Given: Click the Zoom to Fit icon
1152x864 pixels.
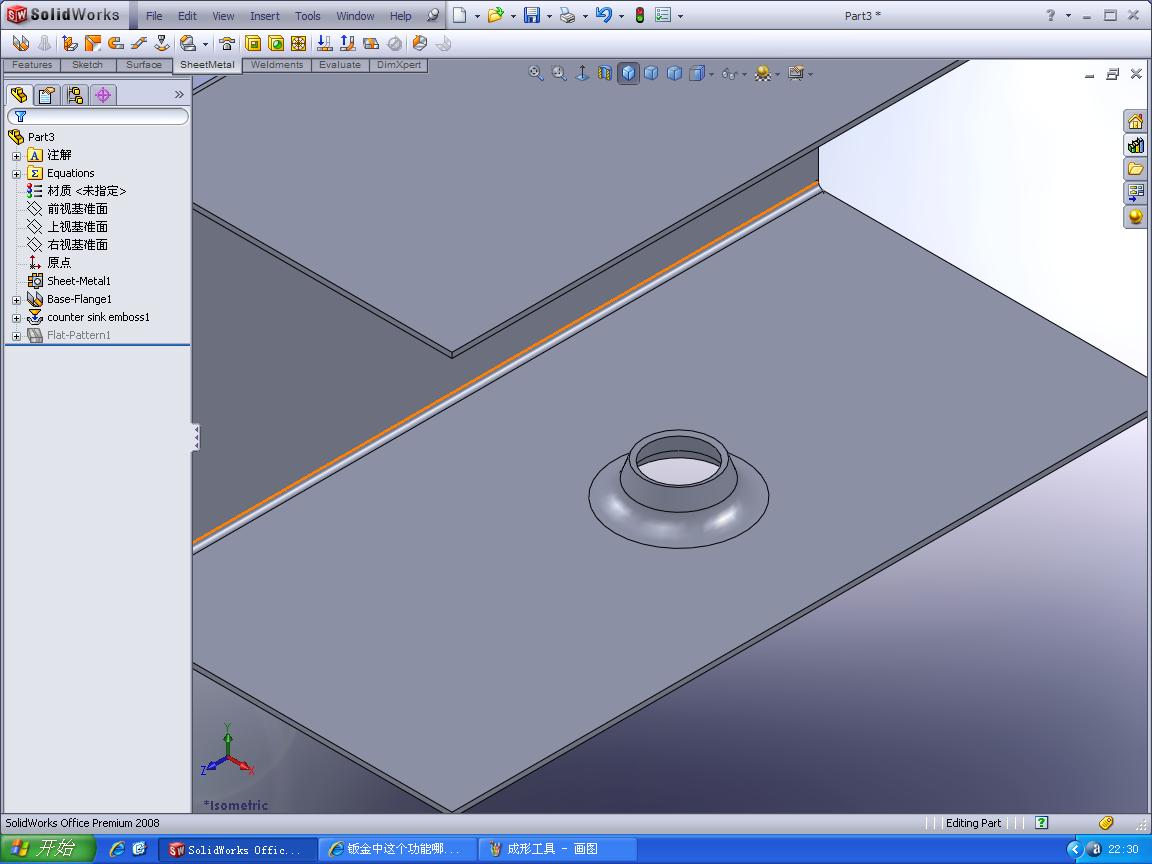Looking at the screenshot, I should point(536,73).
